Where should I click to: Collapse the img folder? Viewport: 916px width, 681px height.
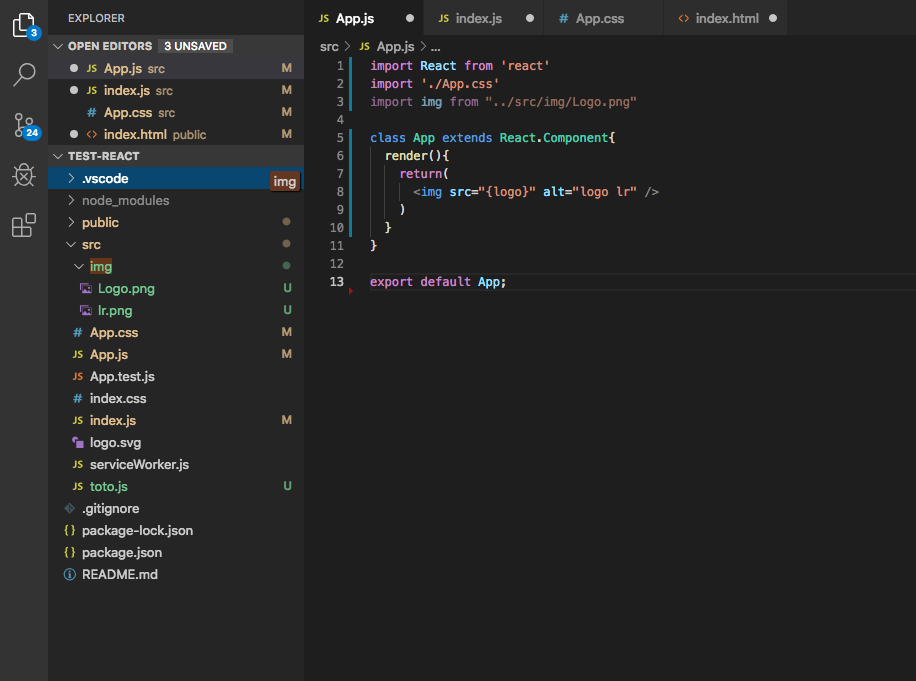(x=79, y=266)
